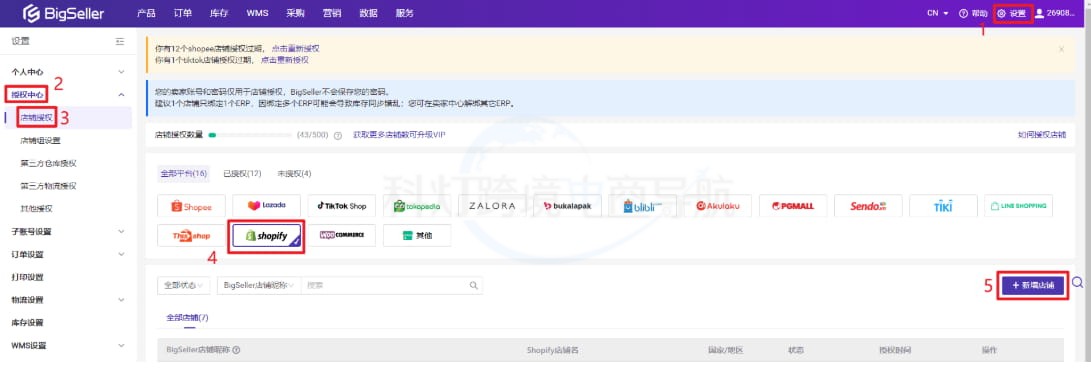Open 营销 in the top navigation

pos(332,13)
